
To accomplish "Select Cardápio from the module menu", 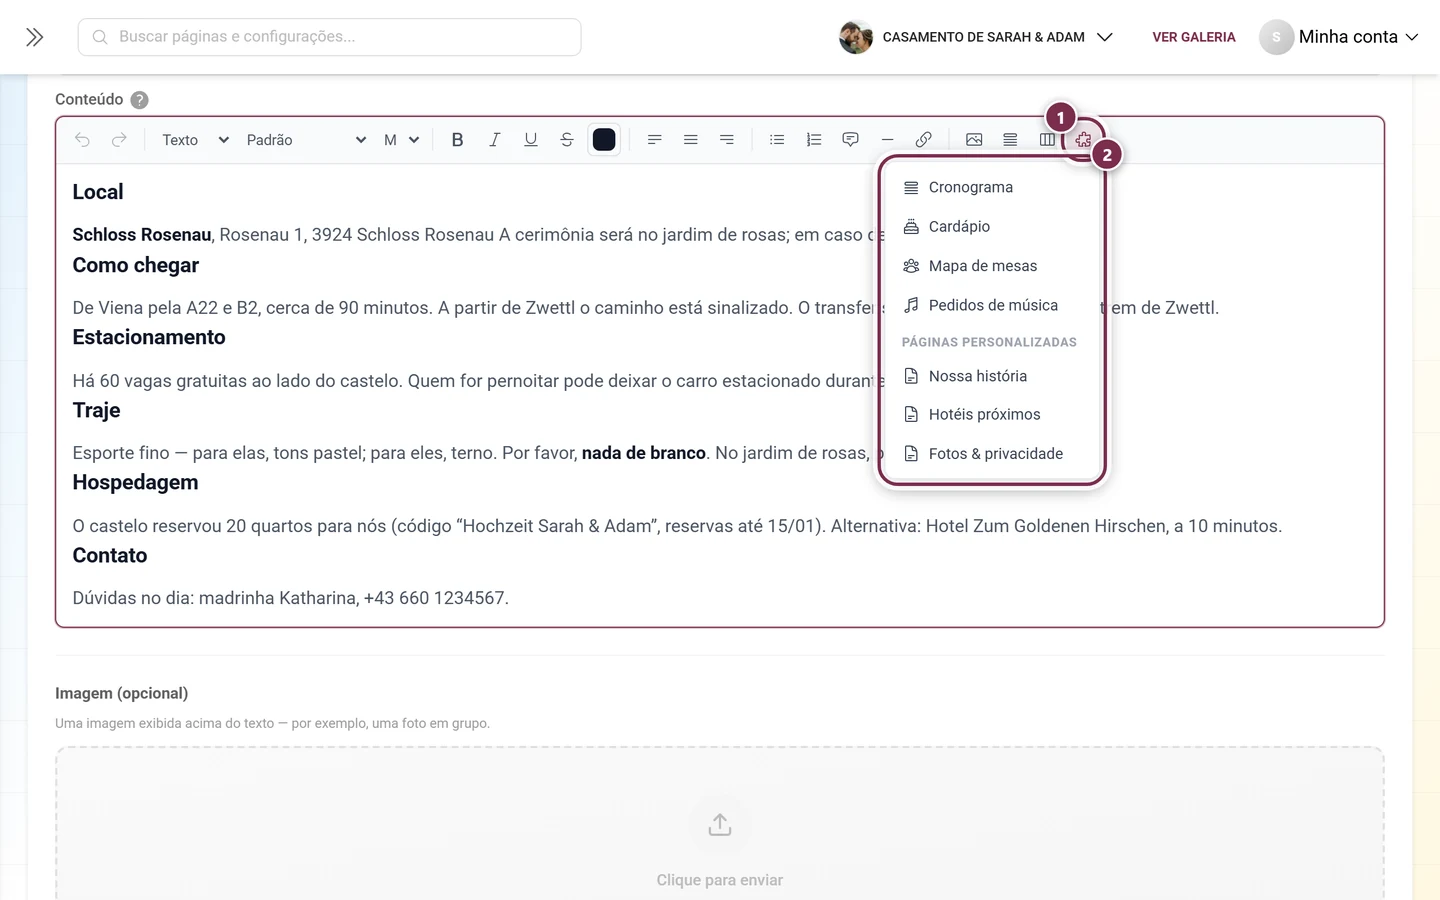I will point(992,226).
